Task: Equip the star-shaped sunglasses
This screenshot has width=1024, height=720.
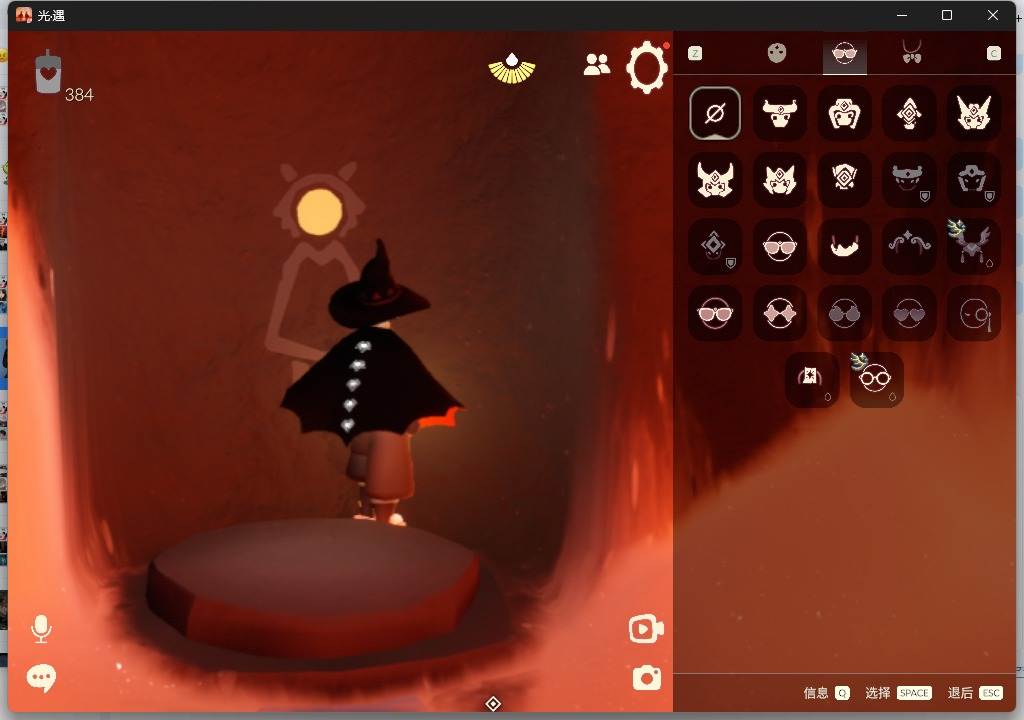Action: (780, 313)
